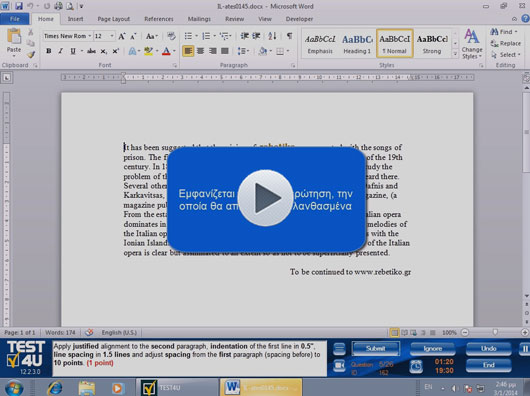Open Line and Paragraph Spacing dropdown

pyautogui.click(x=243, y=51)
